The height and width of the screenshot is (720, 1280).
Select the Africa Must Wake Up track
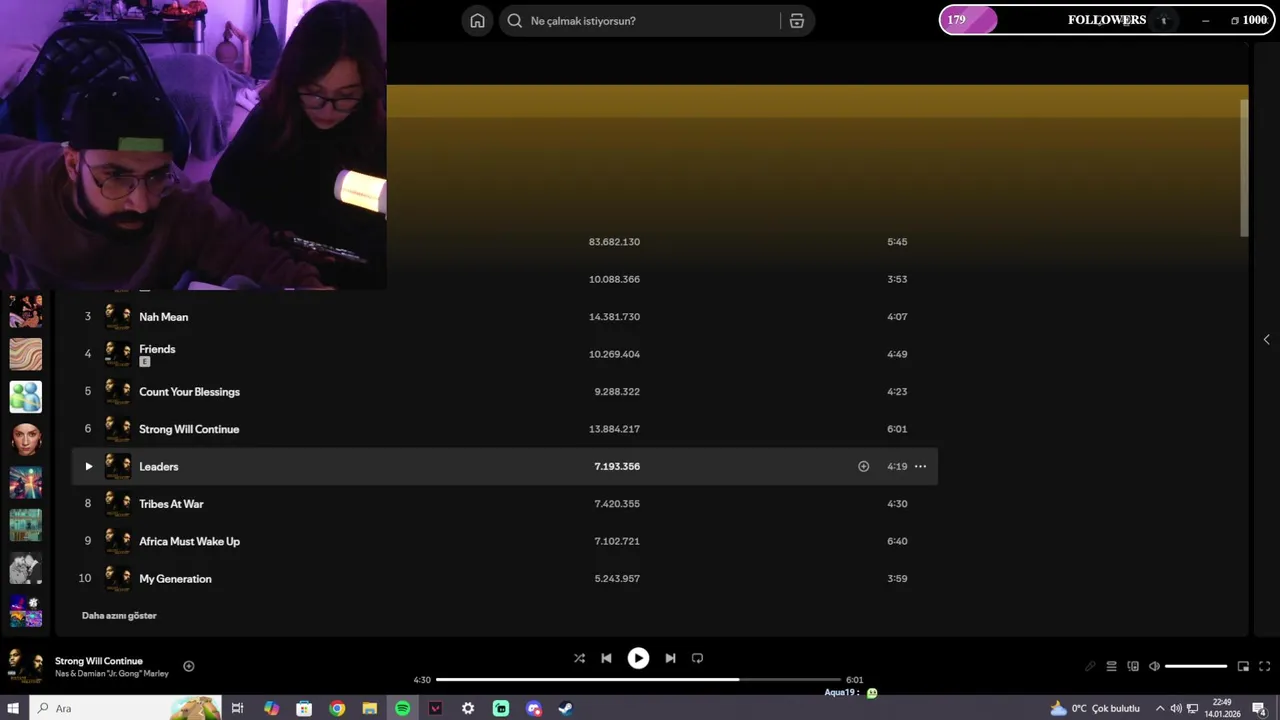tap(189, 541)
